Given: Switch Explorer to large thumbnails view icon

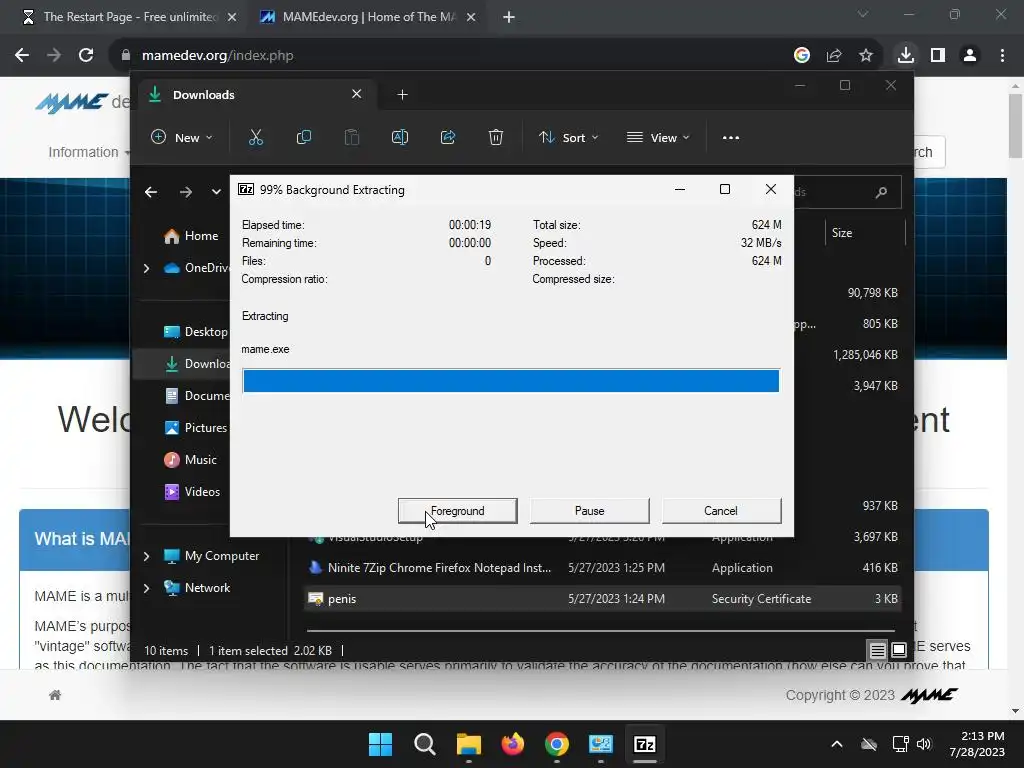Looking at the screenshot, I should click(x=899, y=650).
